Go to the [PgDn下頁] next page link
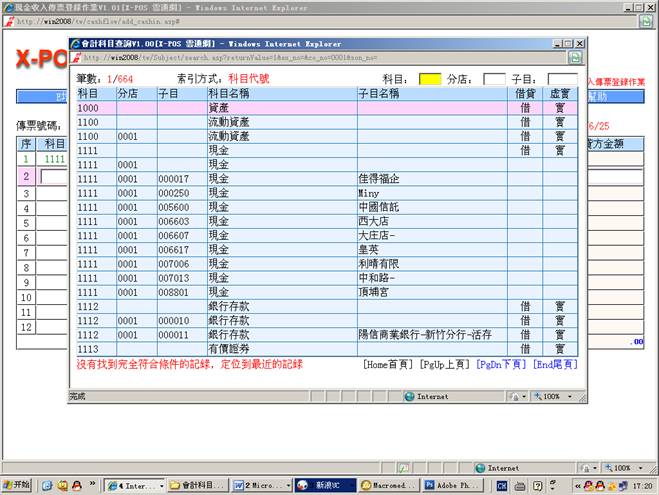 500,365
